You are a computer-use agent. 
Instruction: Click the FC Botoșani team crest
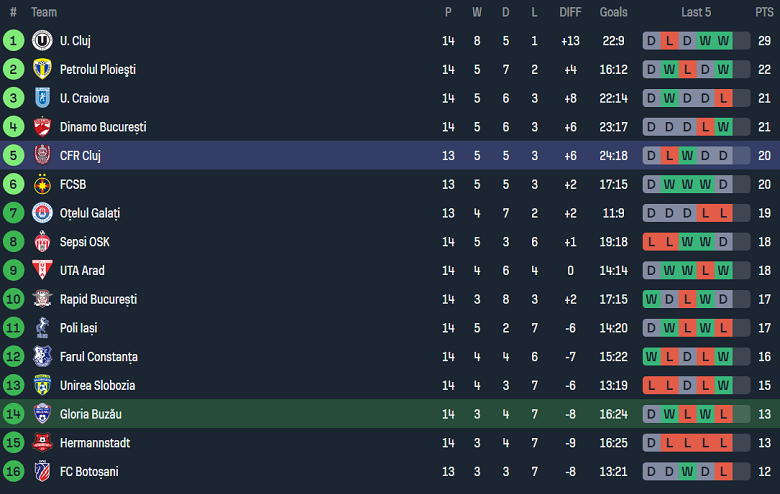click(42, 471)
